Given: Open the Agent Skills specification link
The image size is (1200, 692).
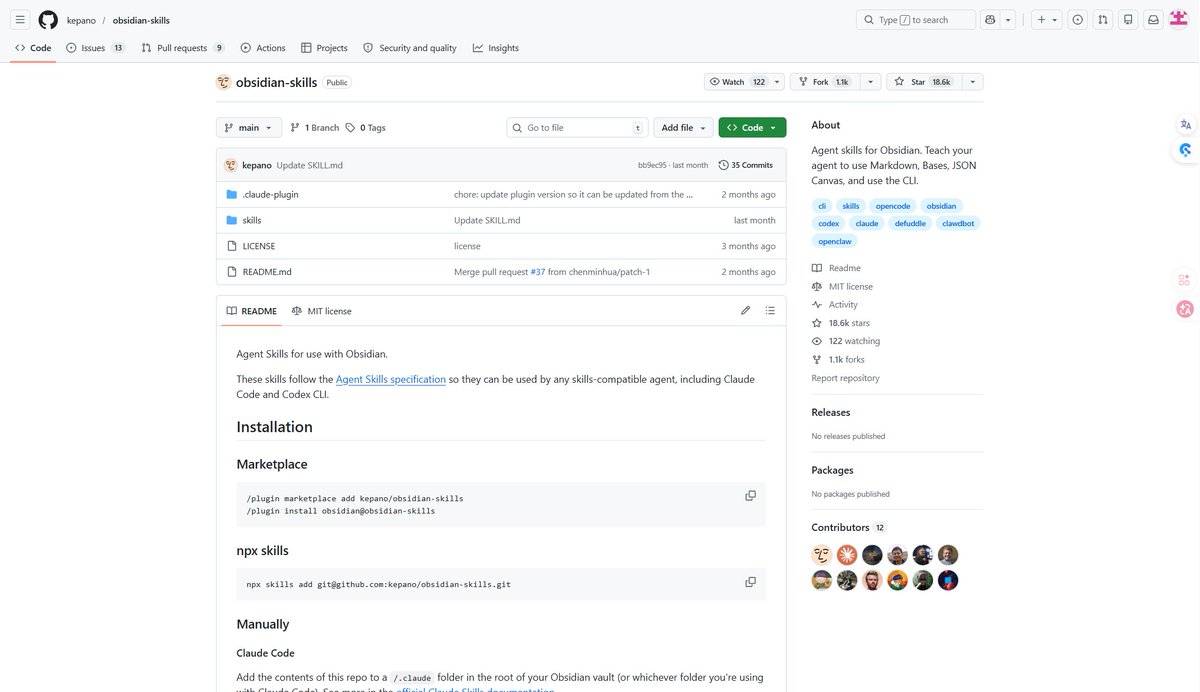Looking at the screenshot, I should click(391, 380).
